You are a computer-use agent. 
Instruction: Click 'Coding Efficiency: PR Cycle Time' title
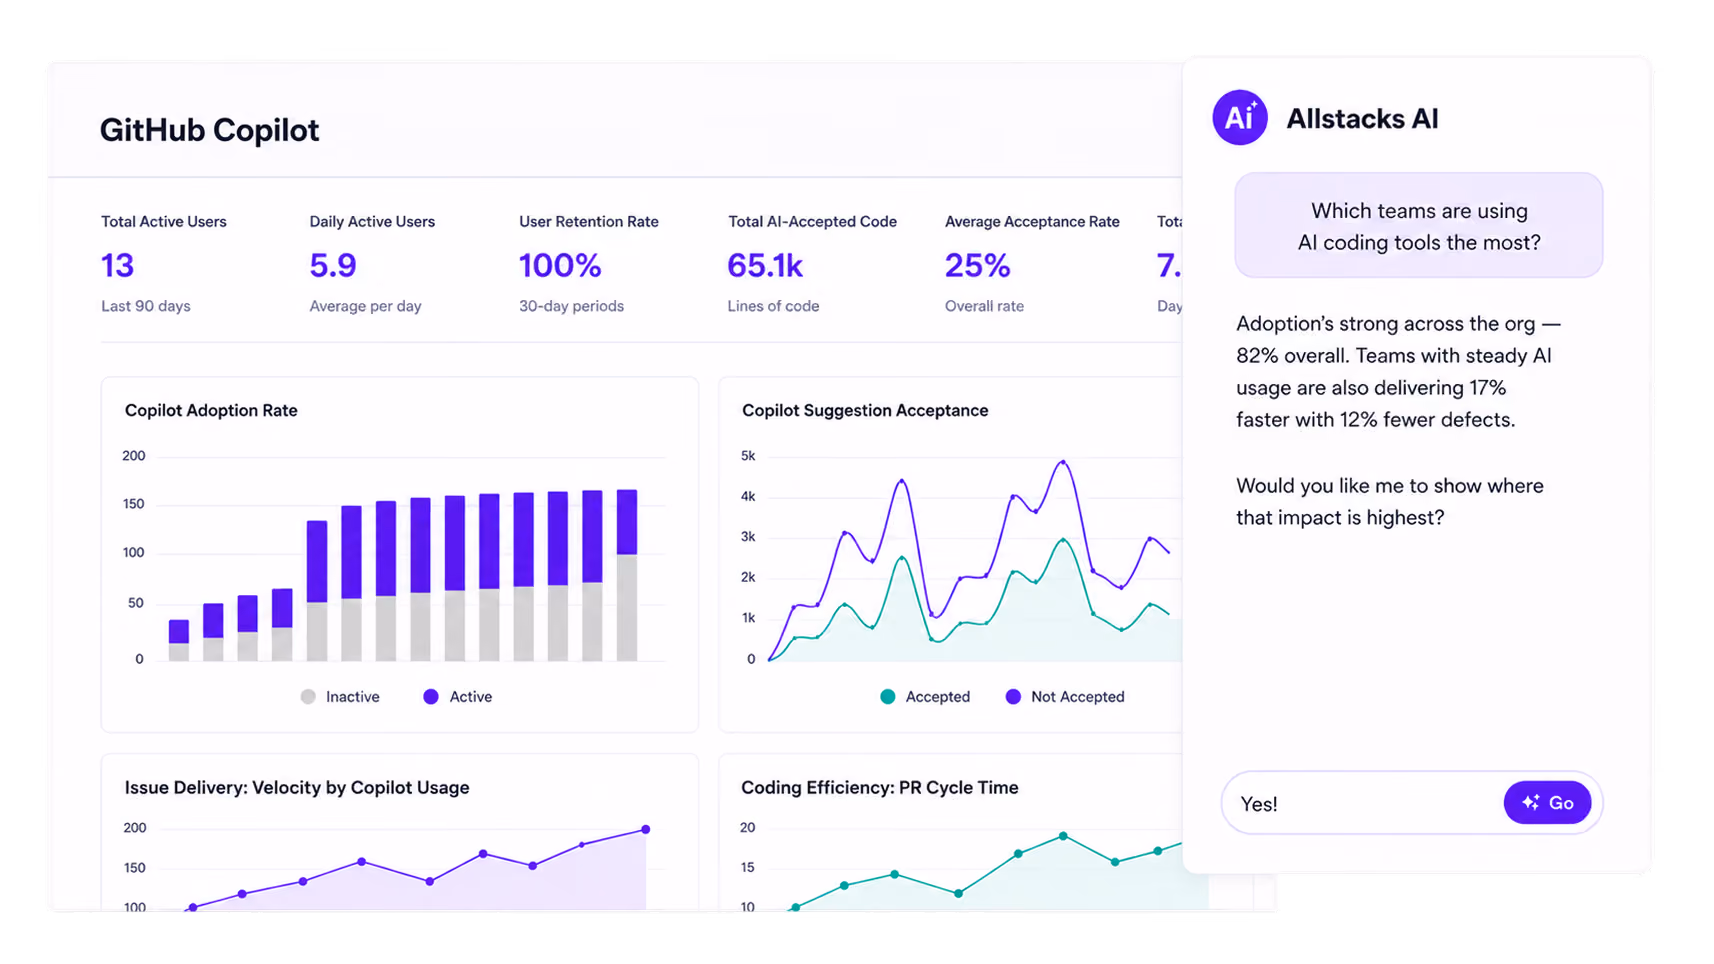(x=880, y=788)
